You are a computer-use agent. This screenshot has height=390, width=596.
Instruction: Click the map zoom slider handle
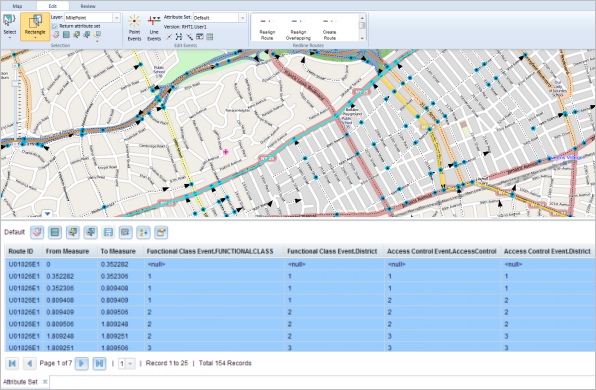click(x=15, y=83)
